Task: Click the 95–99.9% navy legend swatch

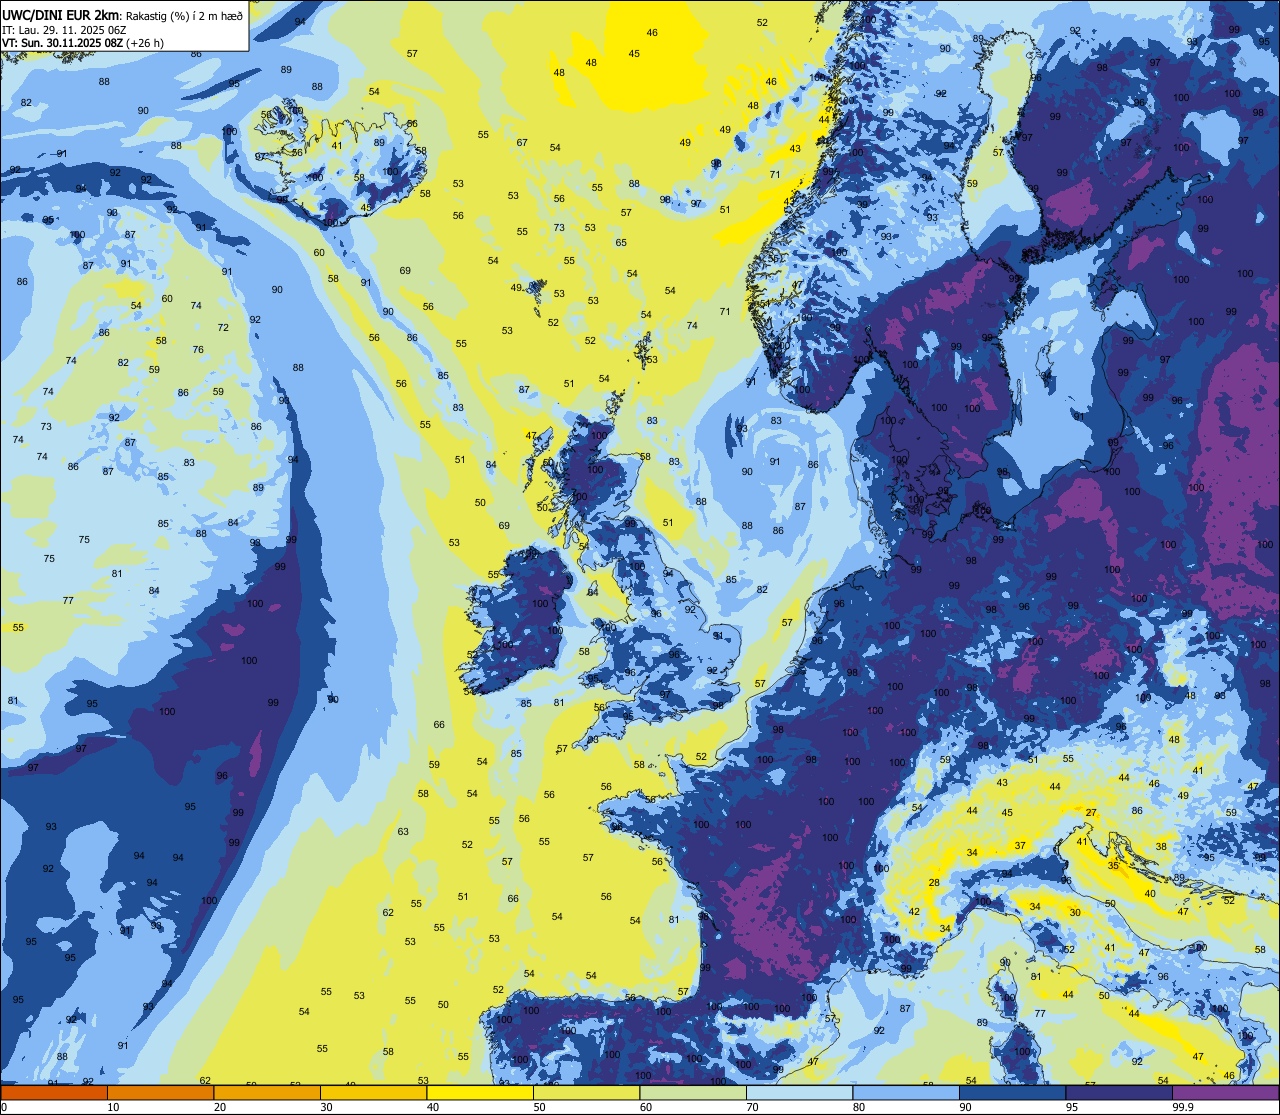Action: click(x=1119, y=1092)
